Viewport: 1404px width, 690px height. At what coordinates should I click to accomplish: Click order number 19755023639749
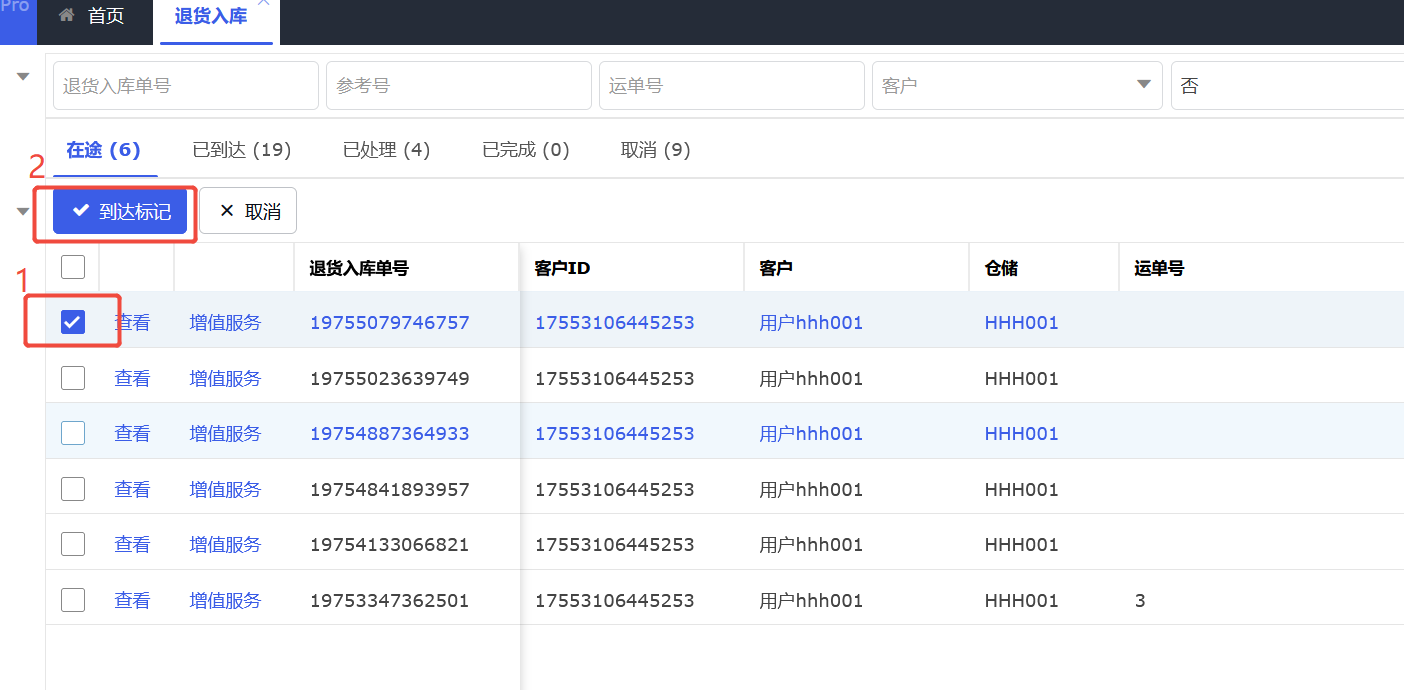pyautogui.click(x=390, y=378)
